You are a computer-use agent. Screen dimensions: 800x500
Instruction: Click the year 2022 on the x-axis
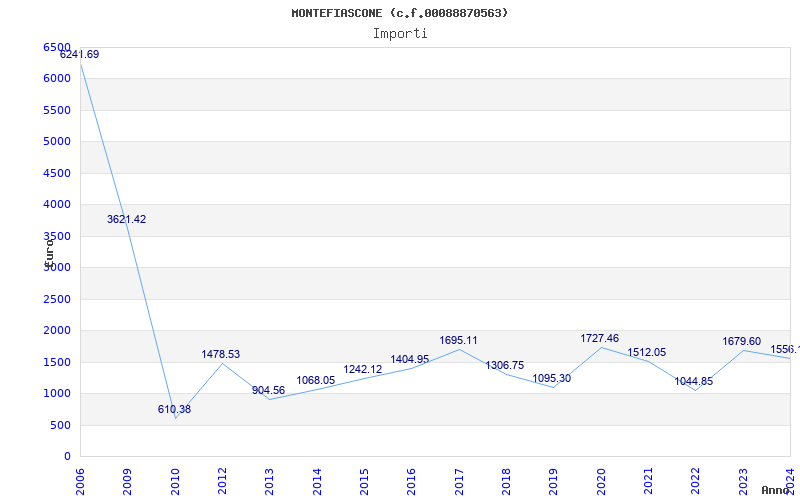point(695,482)
